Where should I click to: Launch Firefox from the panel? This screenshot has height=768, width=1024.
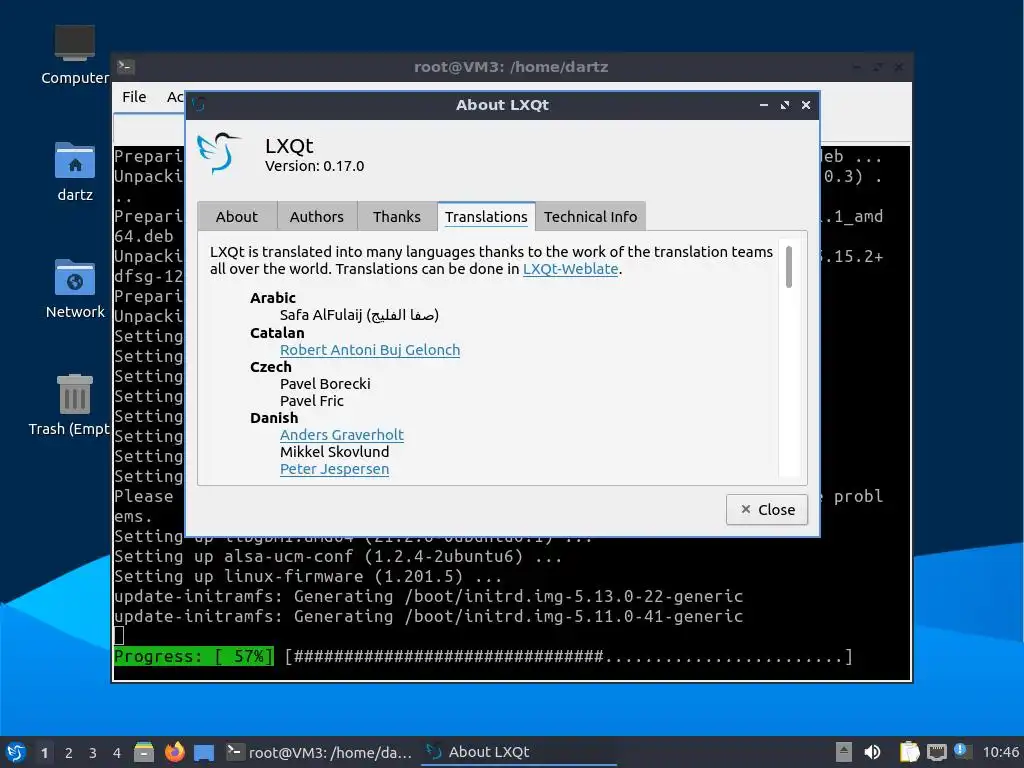[174, 752]
